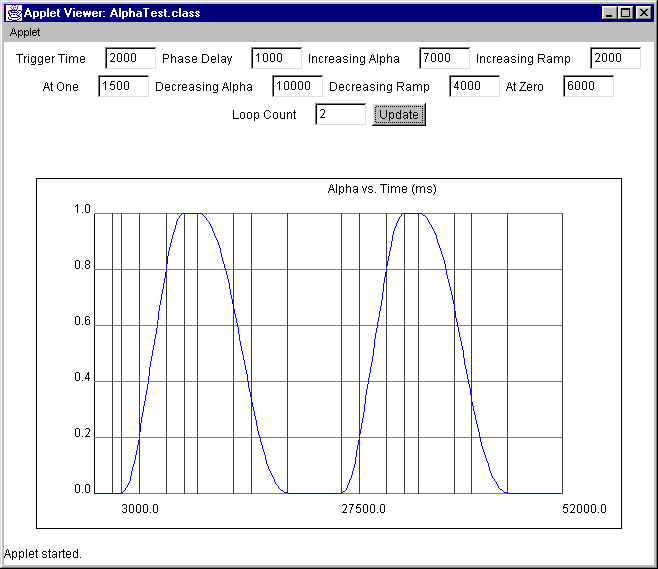The image size is (658, 569).
Task: Minimize the Applet Viewer window
Action: coord(610,13)
